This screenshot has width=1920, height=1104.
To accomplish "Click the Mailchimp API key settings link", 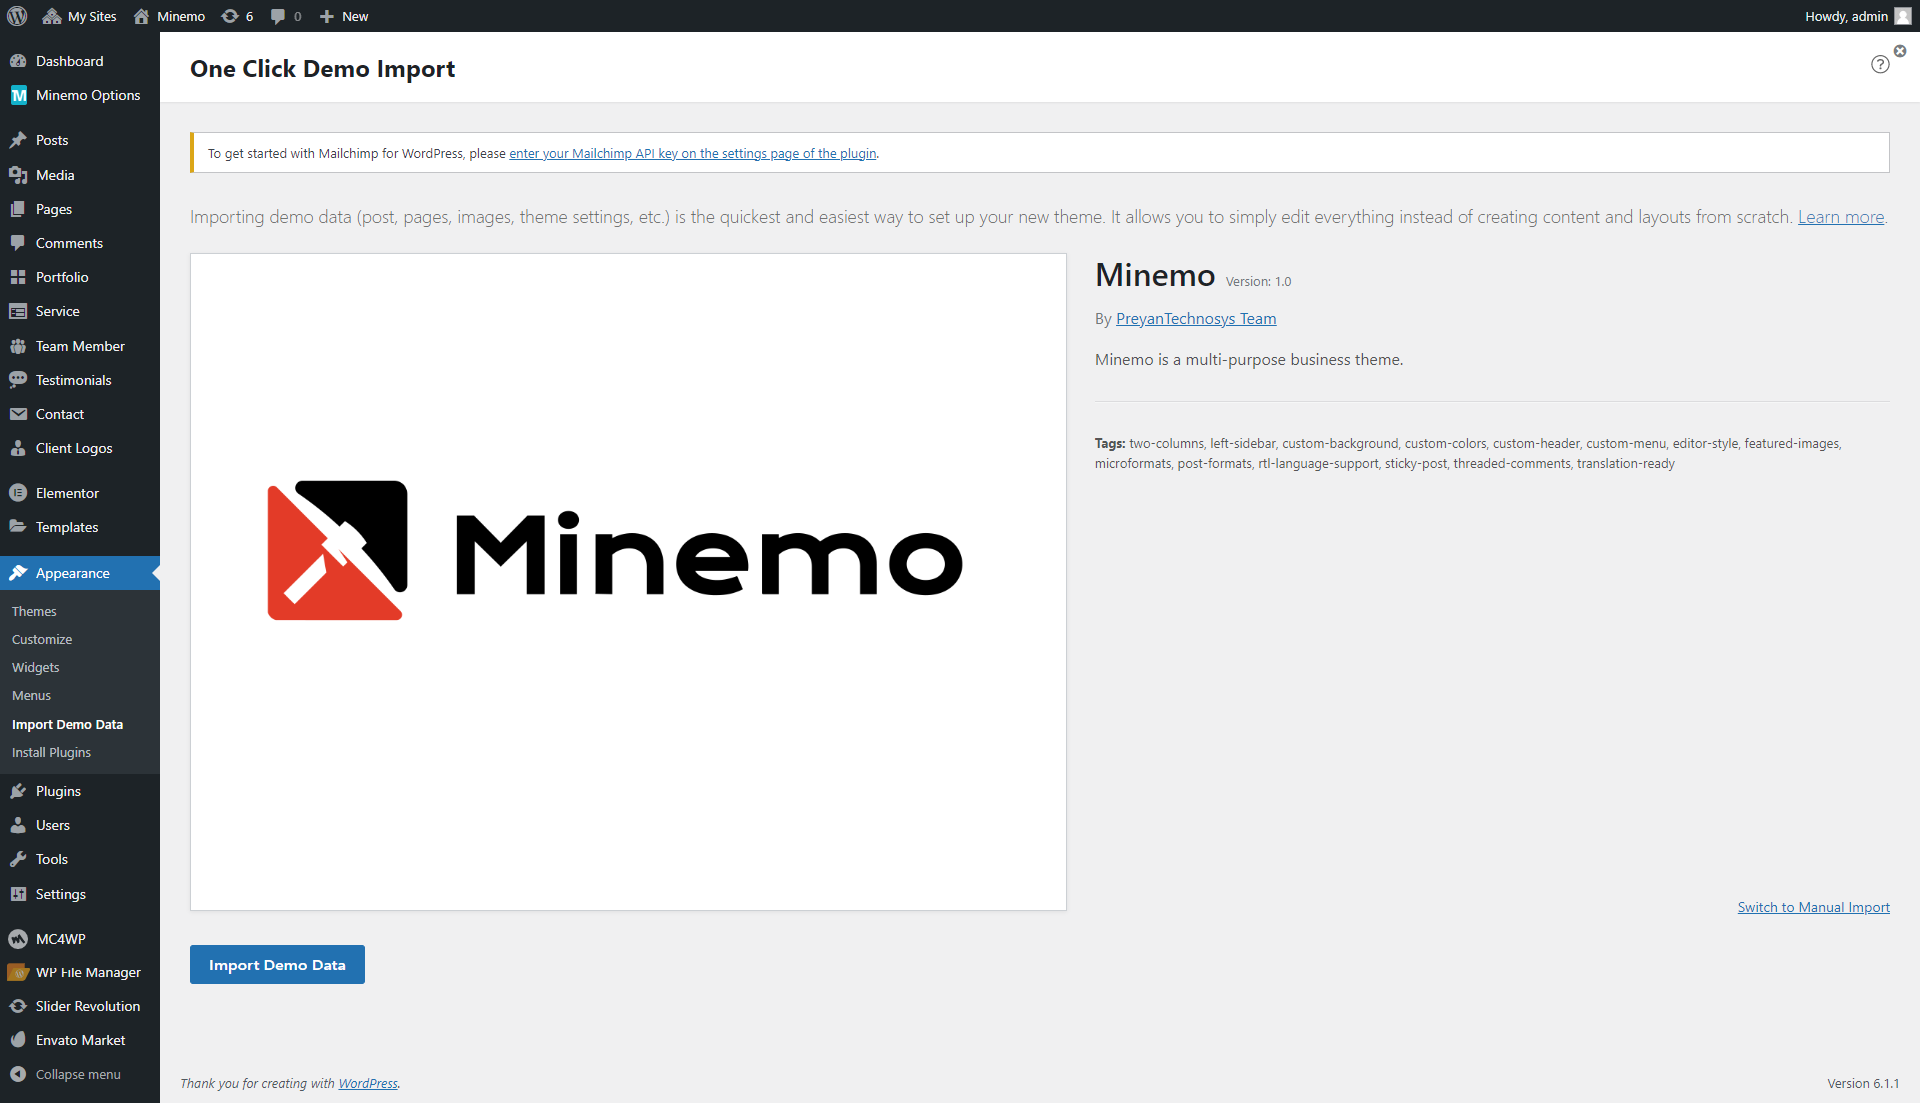I will (x=693, y=153).
